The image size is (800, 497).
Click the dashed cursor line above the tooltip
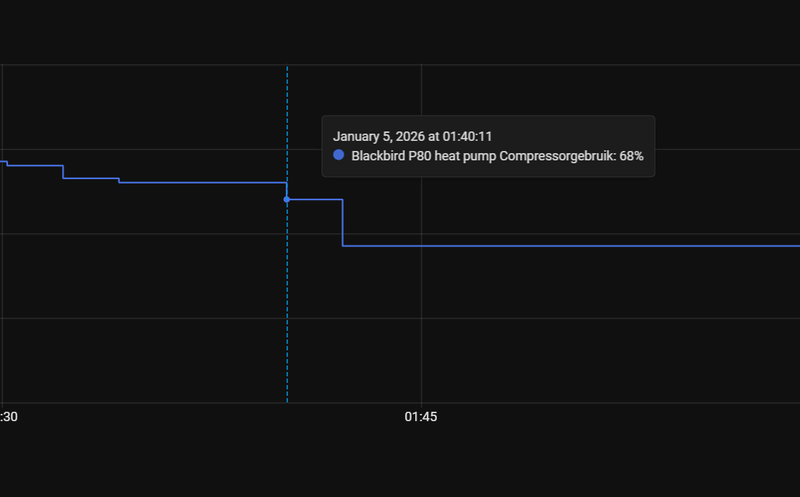click(287, 90)
